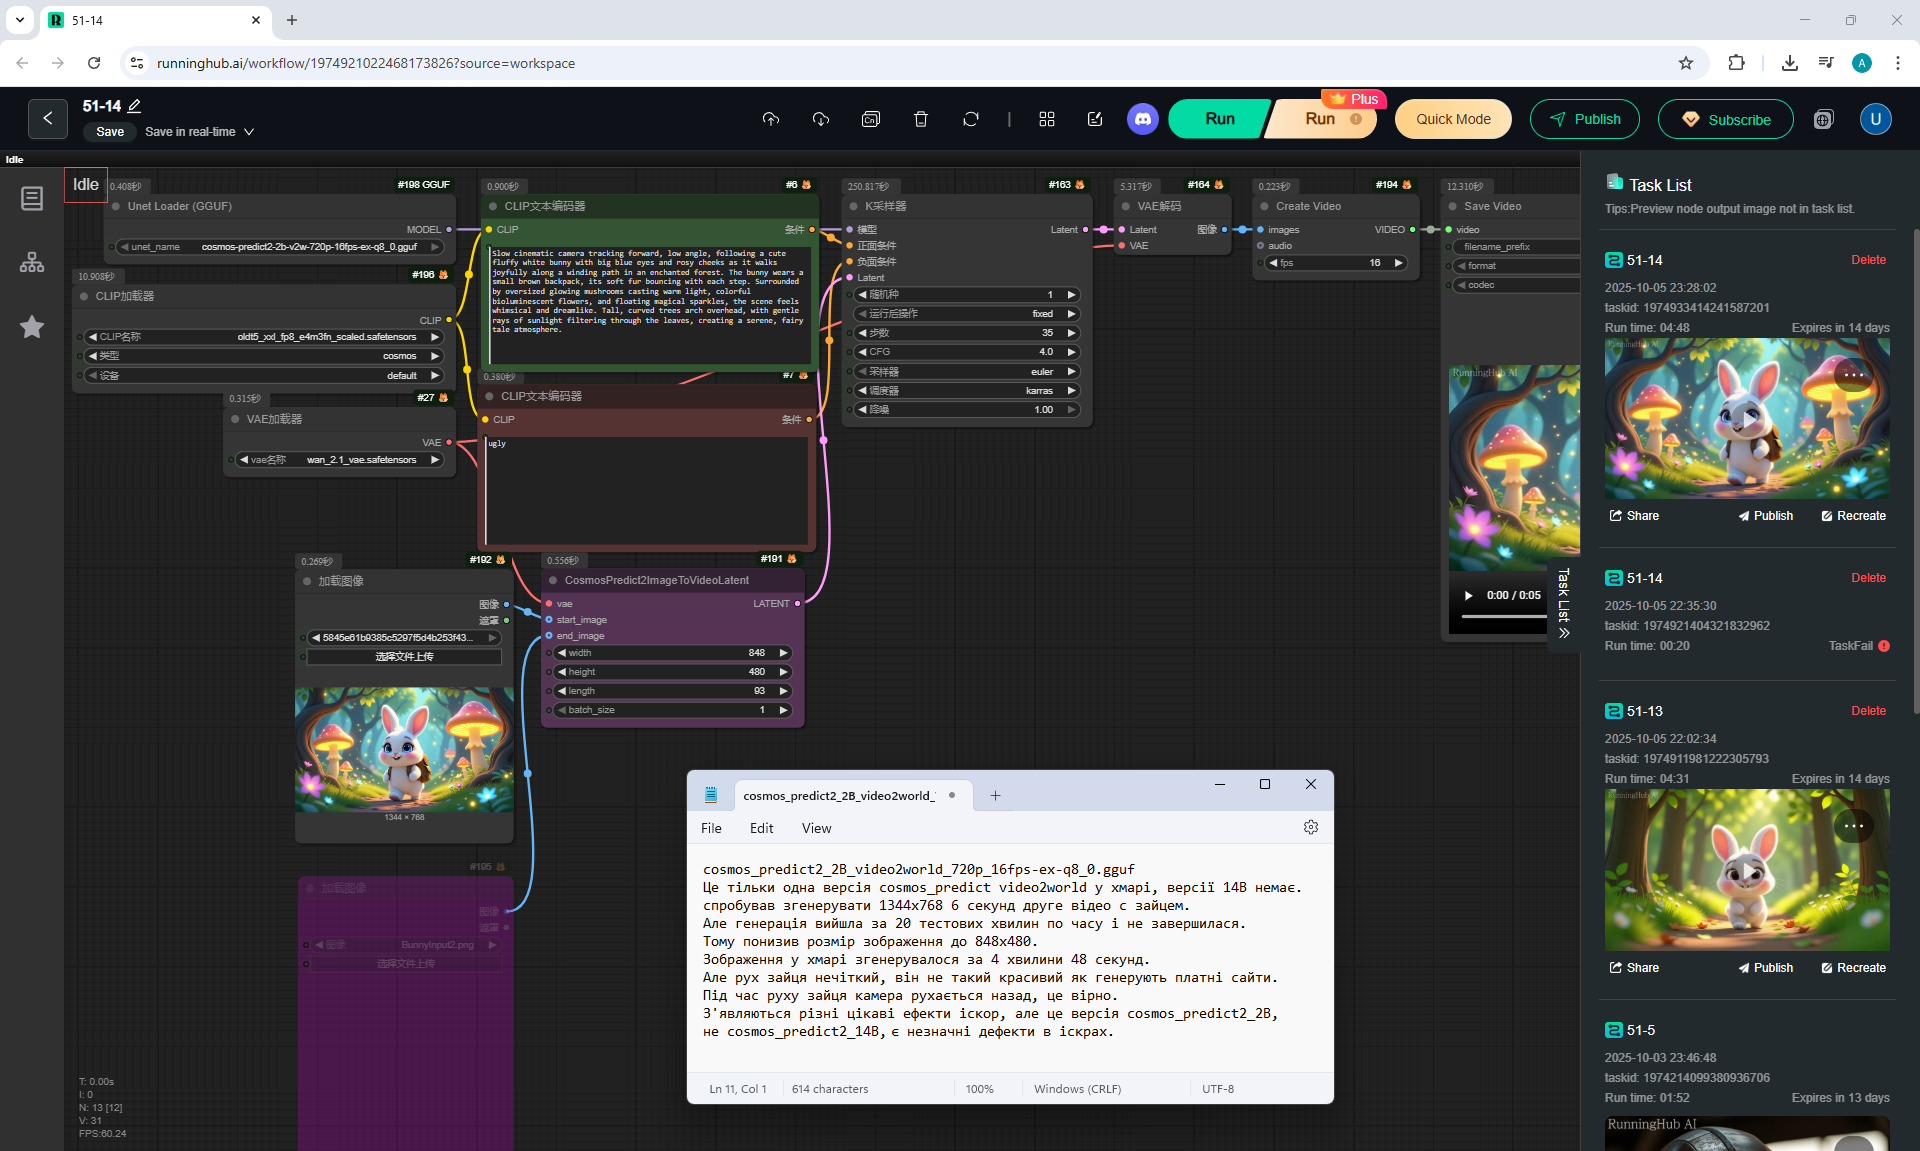Open the Edit menu in Notepad
This screenshot has width=1920, height=1151.
[761, 829]
